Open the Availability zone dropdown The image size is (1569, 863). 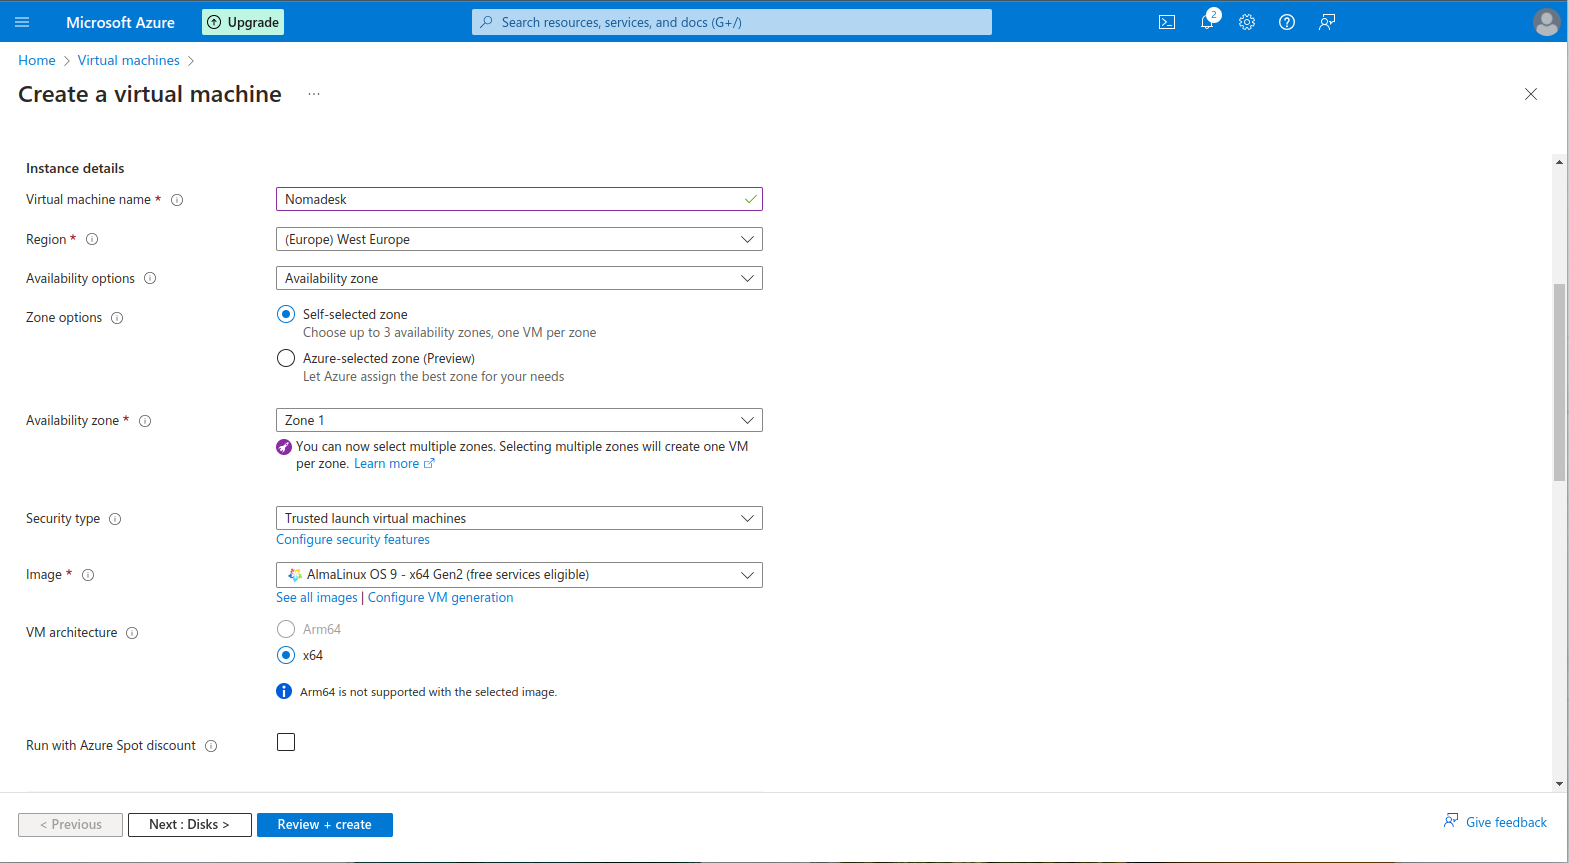point(519,420)
